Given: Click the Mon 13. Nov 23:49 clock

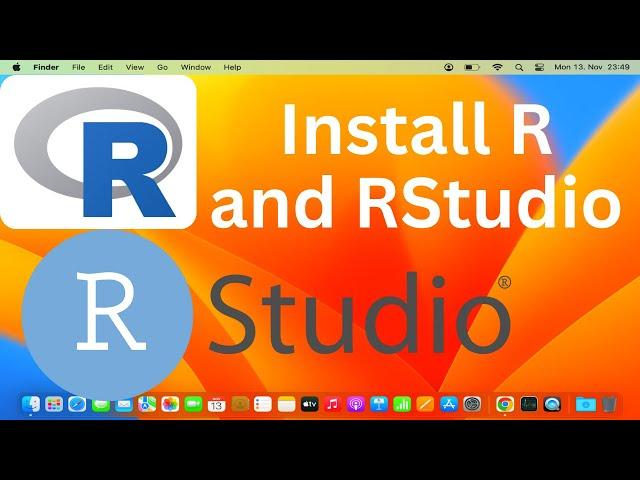Looking at the screenshot, I should (592, 67).
